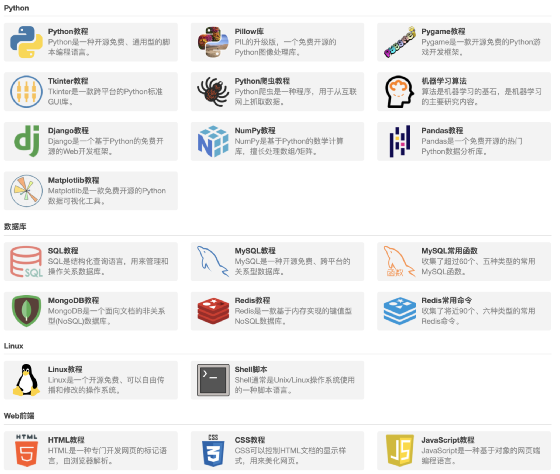Open the Pillow库 title link
Viewport: 560px width, 474px height.
pyautogui.click(x=249, y=31)
